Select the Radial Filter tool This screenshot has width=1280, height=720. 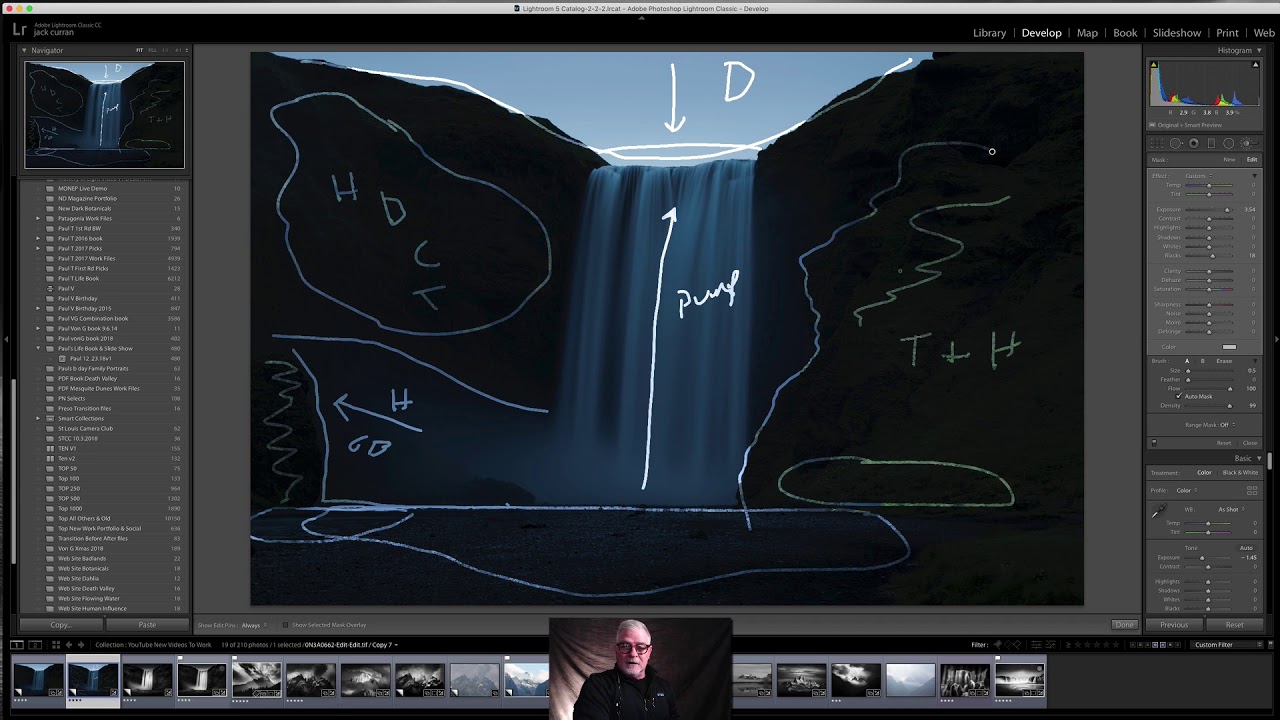tap(1228, 143)
